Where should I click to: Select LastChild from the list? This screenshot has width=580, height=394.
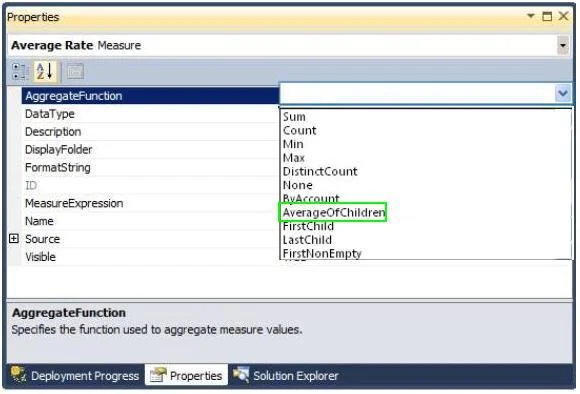307,240
